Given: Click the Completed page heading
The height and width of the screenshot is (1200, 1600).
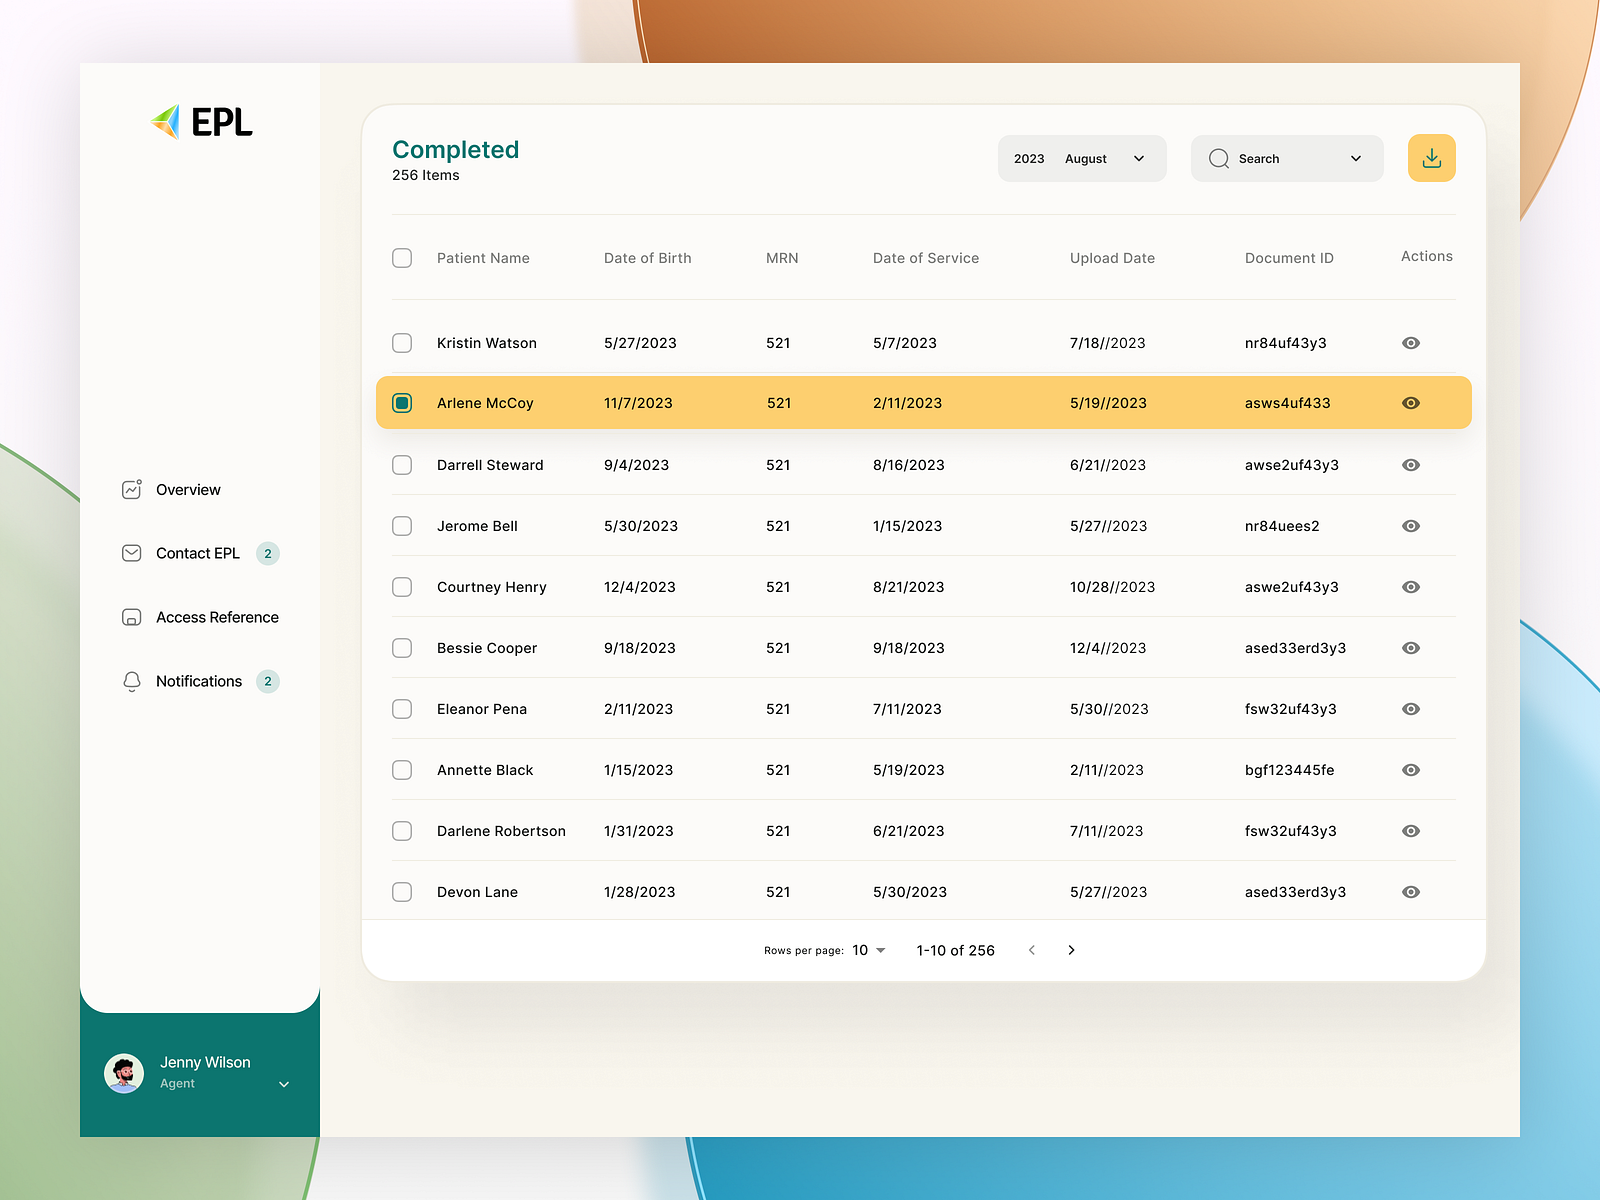Looking at the screenshot, I should (x=456, y=150).
